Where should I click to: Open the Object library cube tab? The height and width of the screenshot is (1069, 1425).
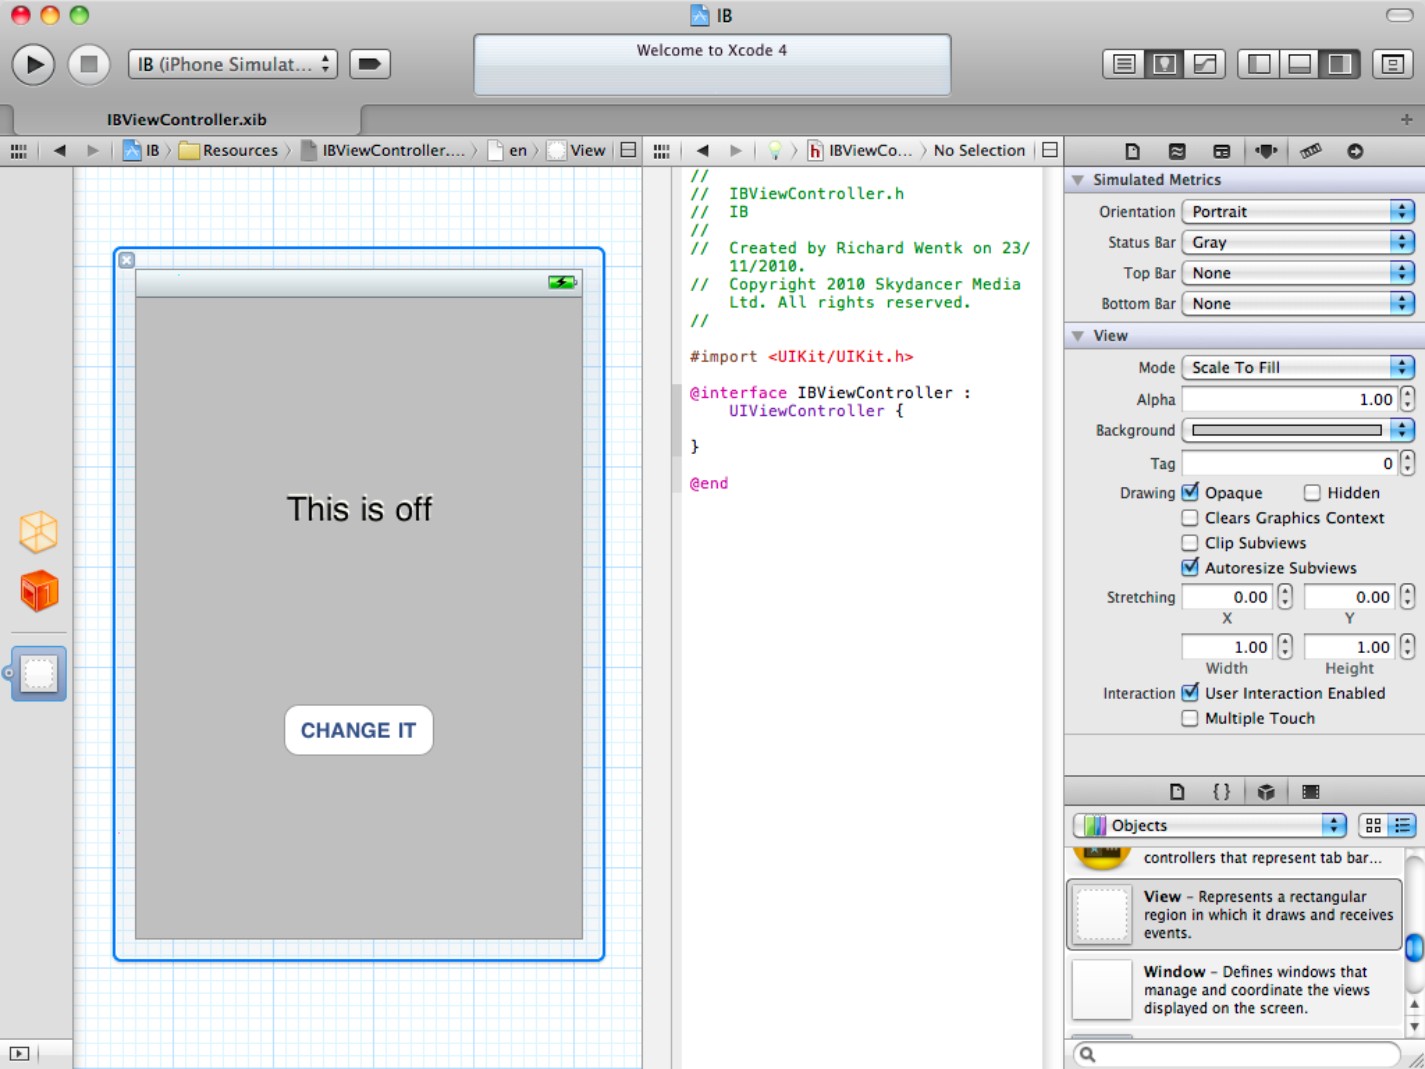(x=1266, y=792)
